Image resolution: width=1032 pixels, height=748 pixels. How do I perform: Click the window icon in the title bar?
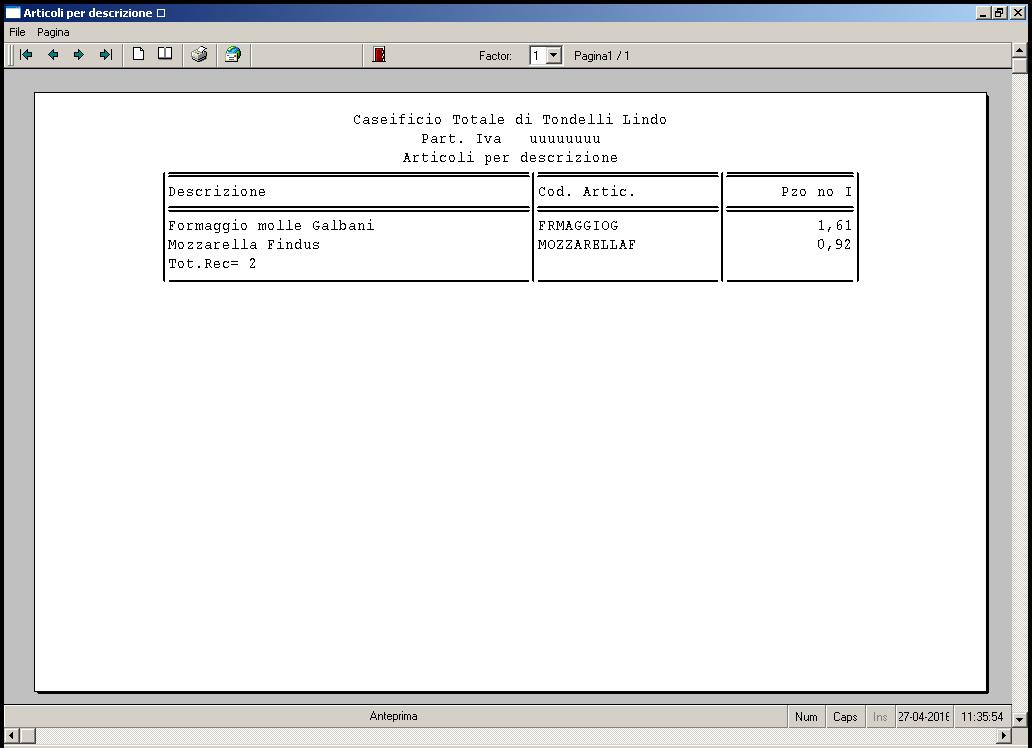13,13
